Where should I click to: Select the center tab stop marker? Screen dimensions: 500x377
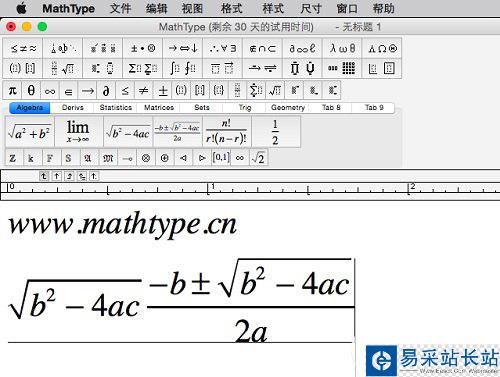(57, 176)
